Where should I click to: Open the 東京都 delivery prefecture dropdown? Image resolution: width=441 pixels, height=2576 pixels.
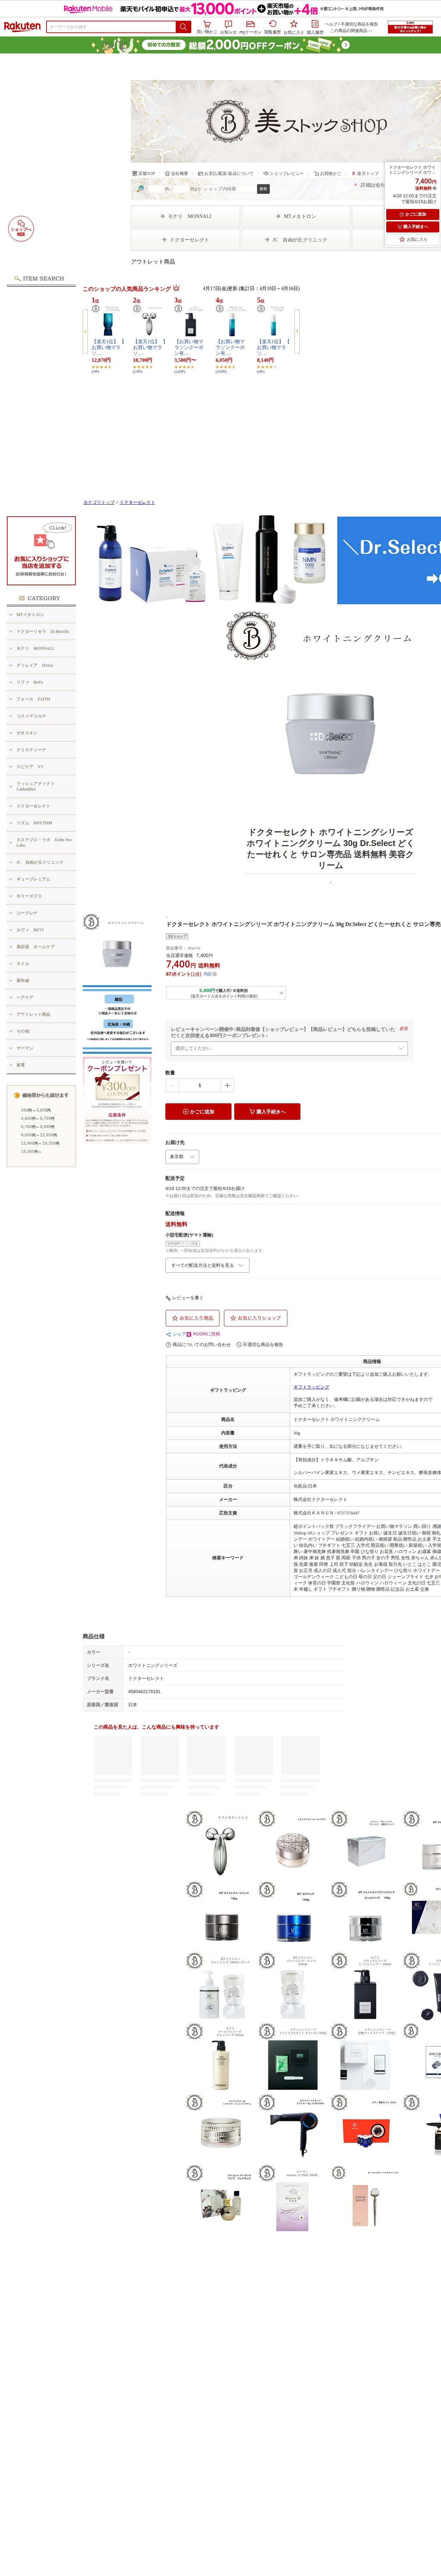pyautogui.click(x=182, y=1157)
